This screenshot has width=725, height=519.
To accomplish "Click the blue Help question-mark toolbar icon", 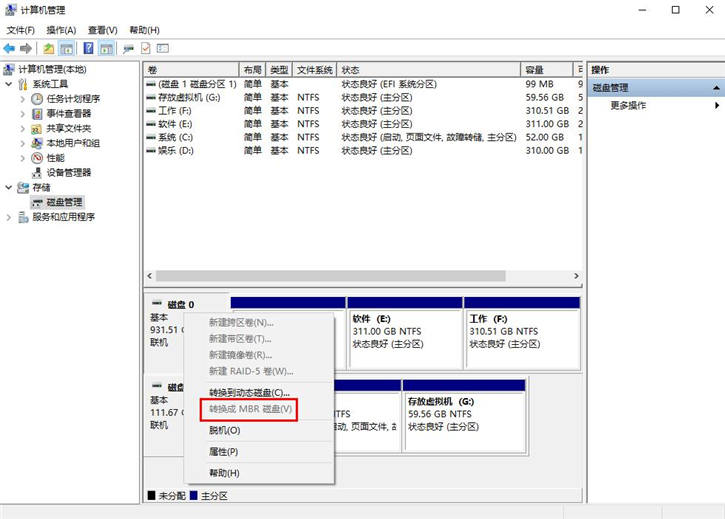I will (88, 48).
